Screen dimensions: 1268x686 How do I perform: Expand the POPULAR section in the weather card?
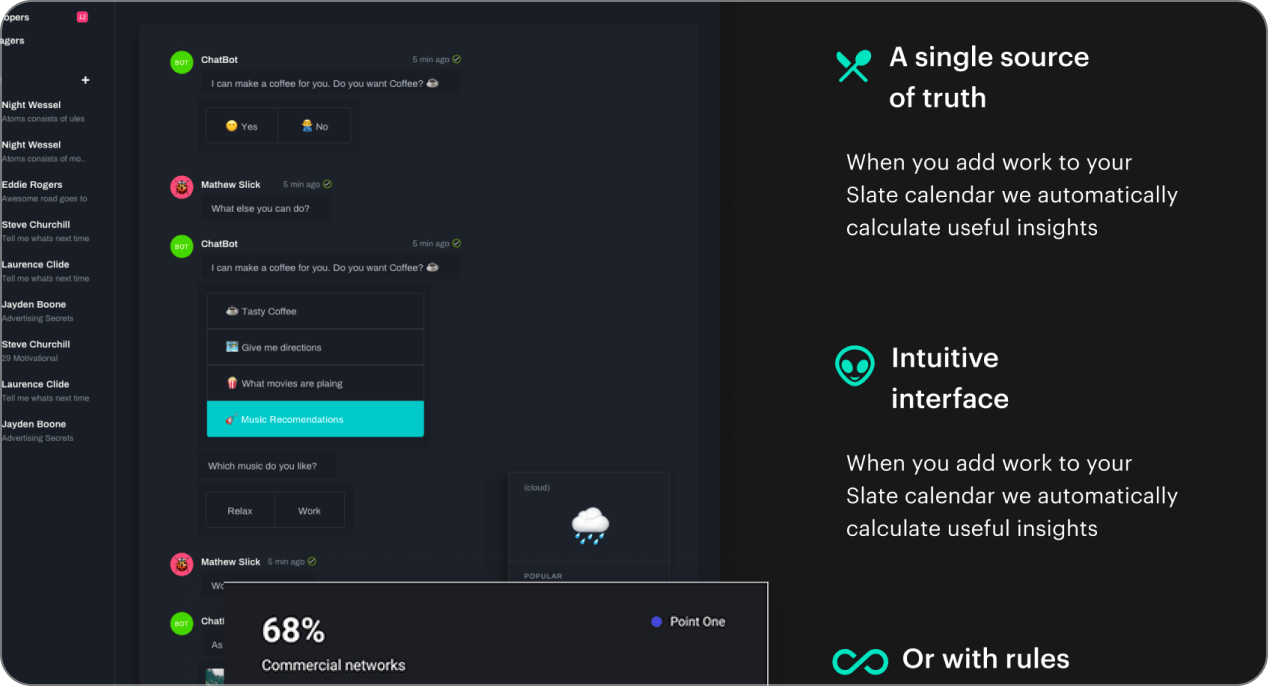pyautogui.click(x=542, y=576)
